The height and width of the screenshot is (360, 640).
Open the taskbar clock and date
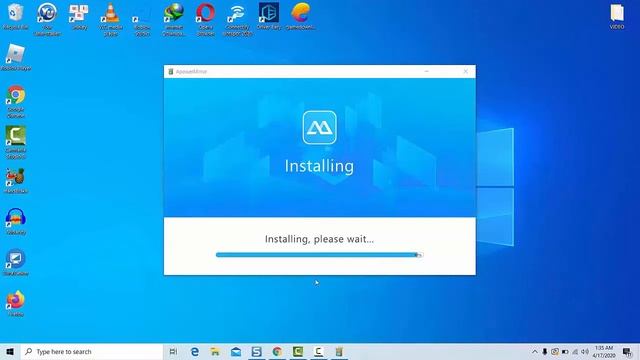604,351
